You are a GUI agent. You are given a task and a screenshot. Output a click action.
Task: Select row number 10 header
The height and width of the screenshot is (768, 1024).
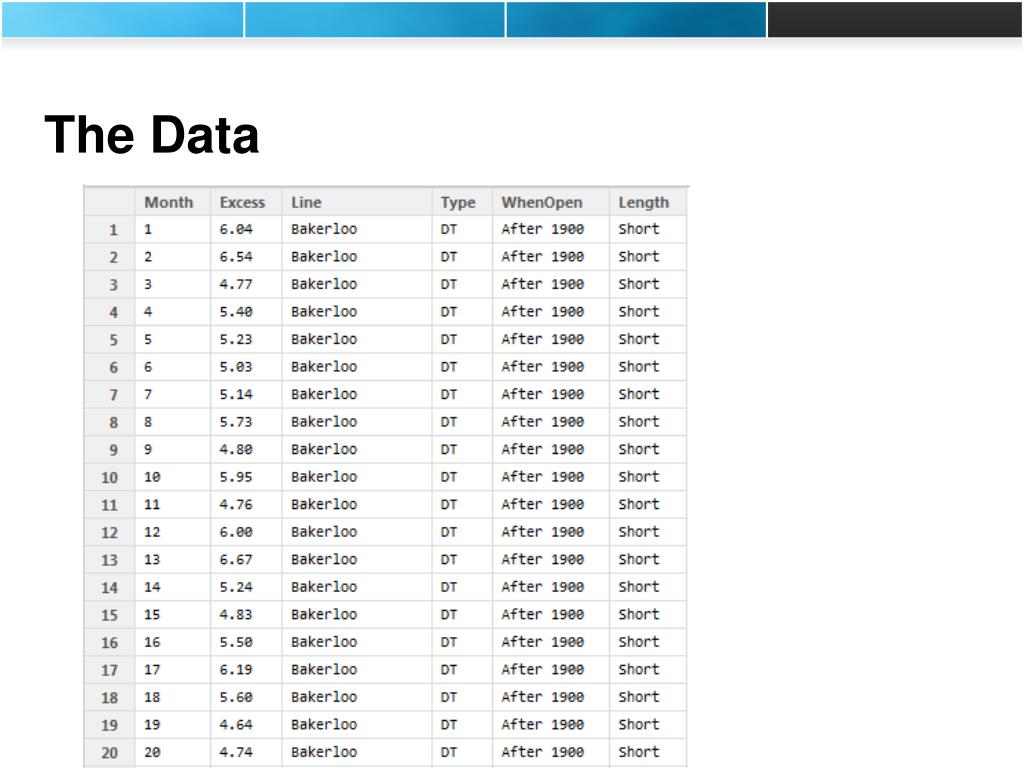[x=109, y=477]
